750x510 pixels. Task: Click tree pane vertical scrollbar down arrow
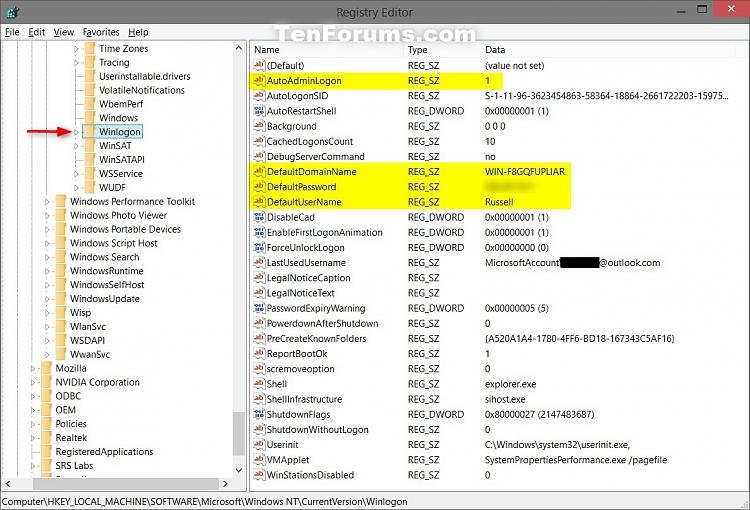pyautogui.click(x=239, y=470)
